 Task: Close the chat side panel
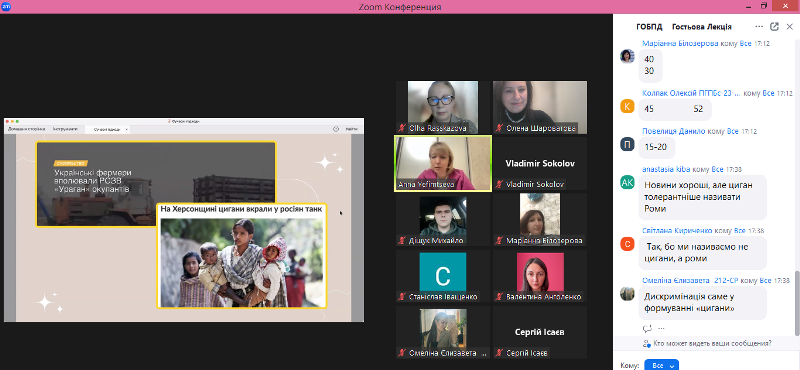pyautogui.click(x=789, y=27)
